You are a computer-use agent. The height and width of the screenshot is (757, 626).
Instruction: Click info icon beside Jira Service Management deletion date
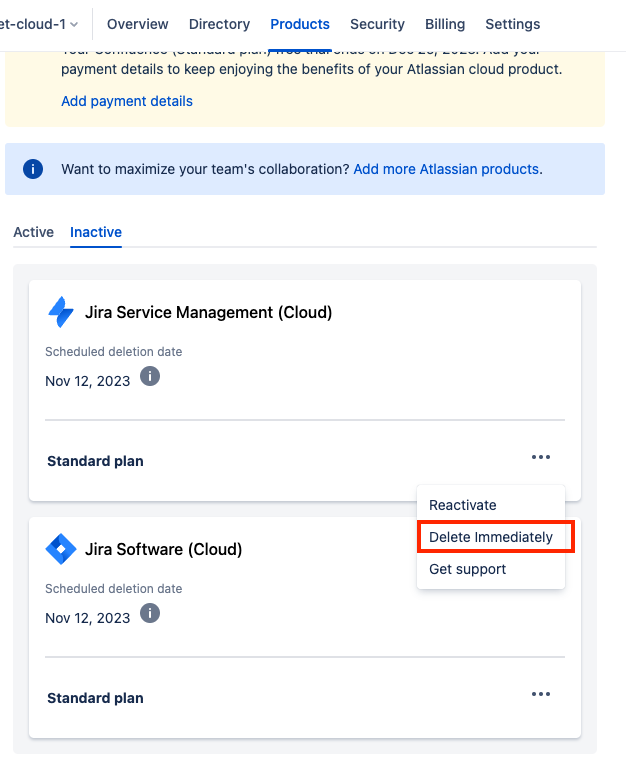tap(150, 376)
